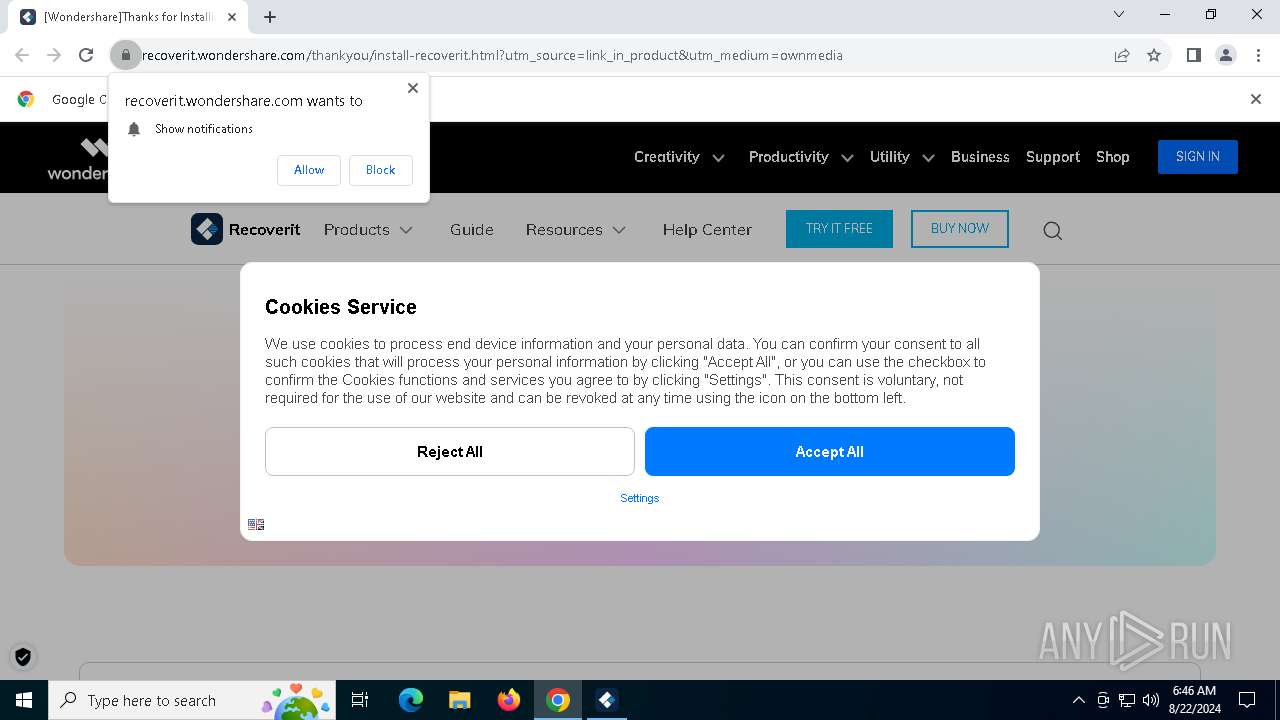Click the privacy shield badge icon

23,657
